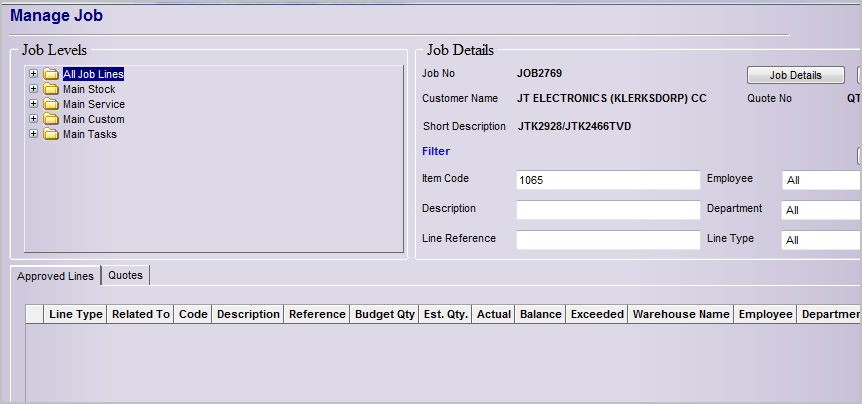Click the Description filter text field
862x404 pixels.
click(607, 210)
